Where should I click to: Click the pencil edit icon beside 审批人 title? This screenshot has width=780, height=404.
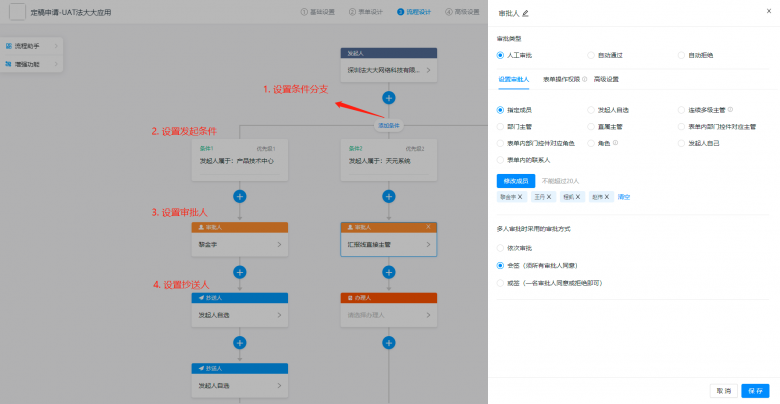pos(526,13)
